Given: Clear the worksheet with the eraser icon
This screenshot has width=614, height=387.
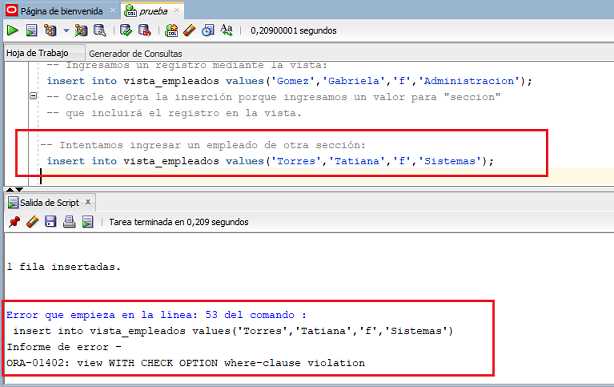Looking at the screenshot, I should tap(190, 30).
